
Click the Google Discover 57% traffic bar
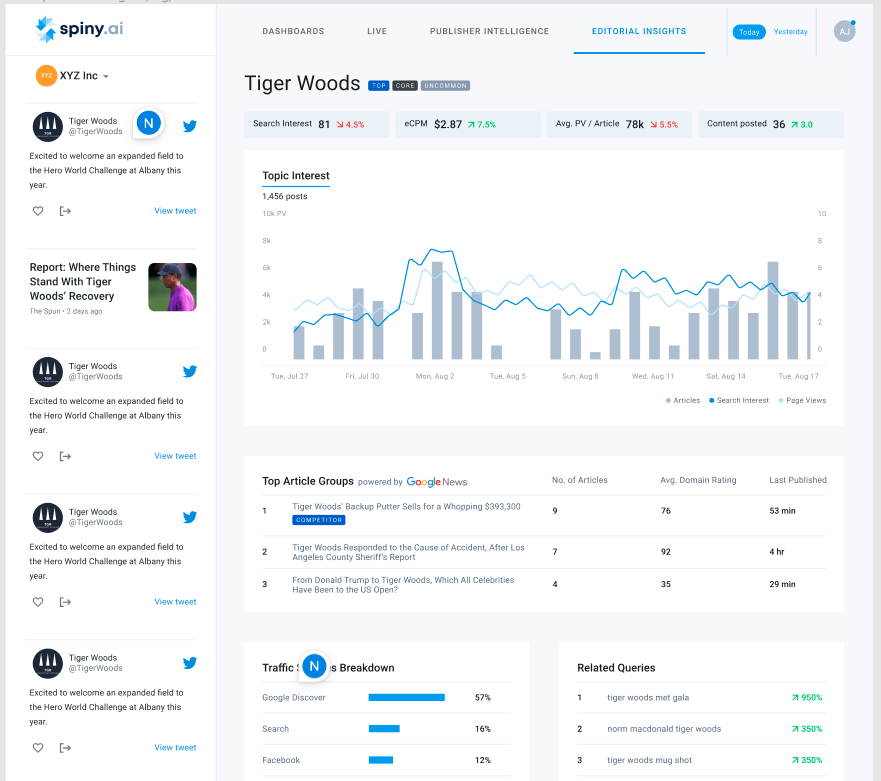click(x=407, y=698)
